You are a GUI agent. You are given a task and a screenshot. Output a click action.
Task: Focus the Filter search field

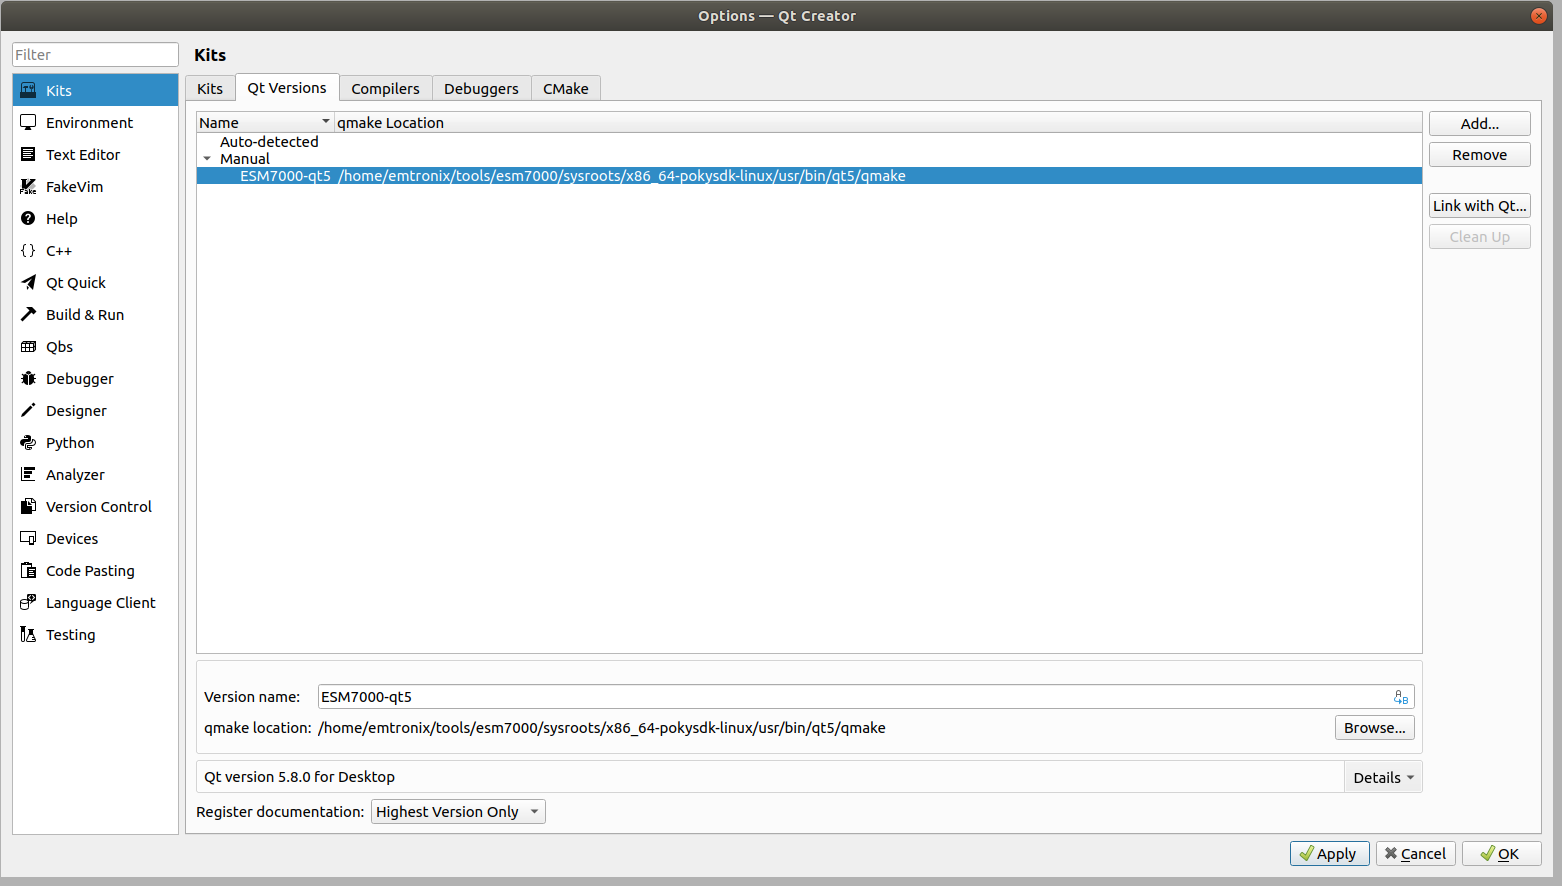(x=95, y=55)
